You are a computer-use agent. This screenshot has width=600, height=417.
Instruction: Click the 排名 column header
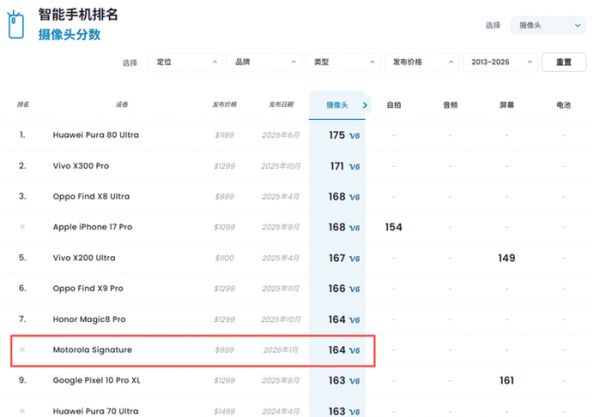[23, 104]
